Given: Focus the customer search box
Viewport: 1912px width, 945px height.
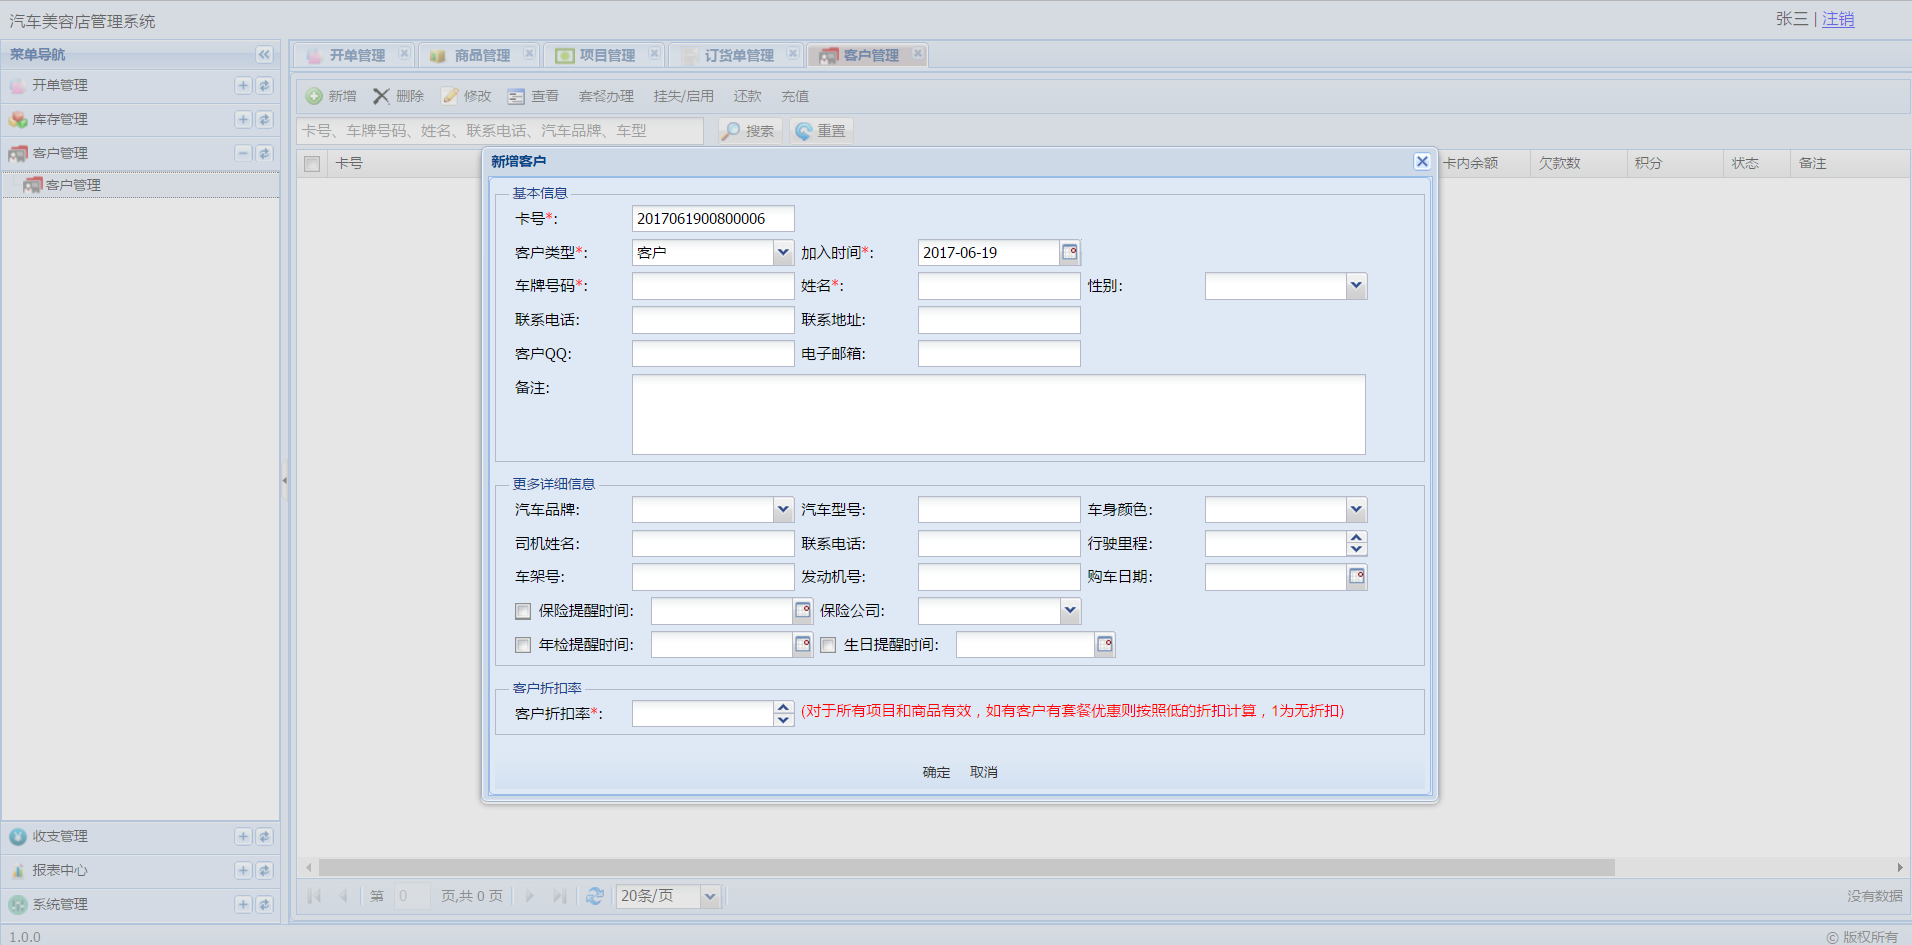Looking at the screenshot, I should point(500,131).
